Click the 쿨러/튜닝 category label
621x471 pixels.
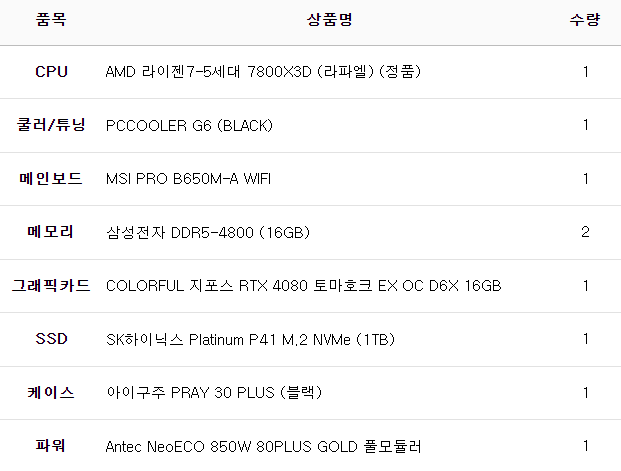[51, 126]
